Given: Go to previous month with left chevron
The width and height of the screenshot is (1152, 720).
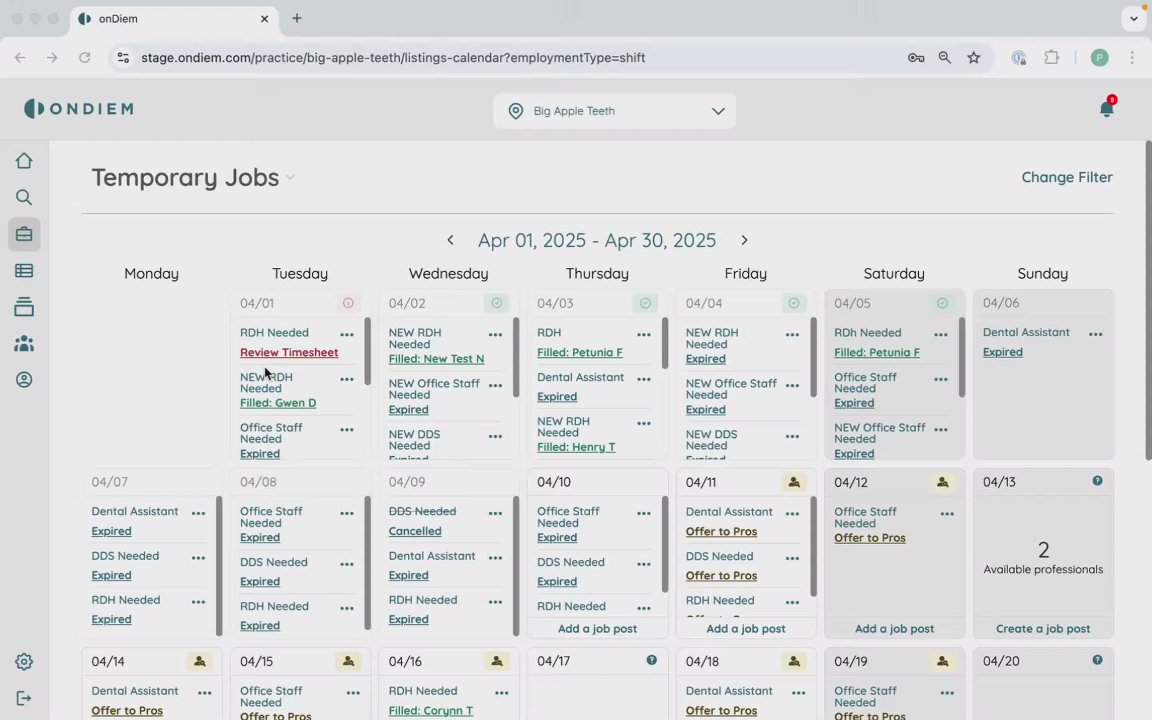Looking at the screenshot, I should click(450, 240).
